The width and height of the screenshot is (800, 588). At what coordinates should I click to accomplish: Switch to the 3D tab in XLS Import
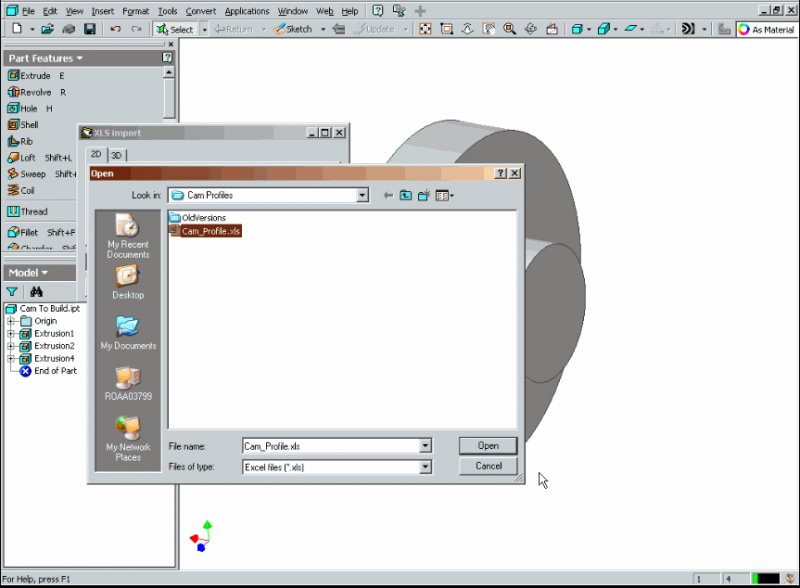pyautogui.click(x=116, y=155)
